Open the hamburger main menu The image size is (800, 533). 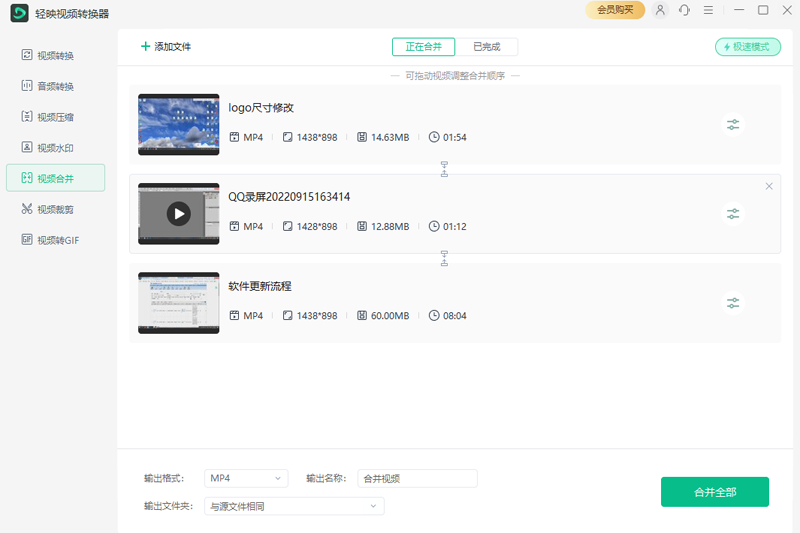pyautogui.click(x=708, y=10)
